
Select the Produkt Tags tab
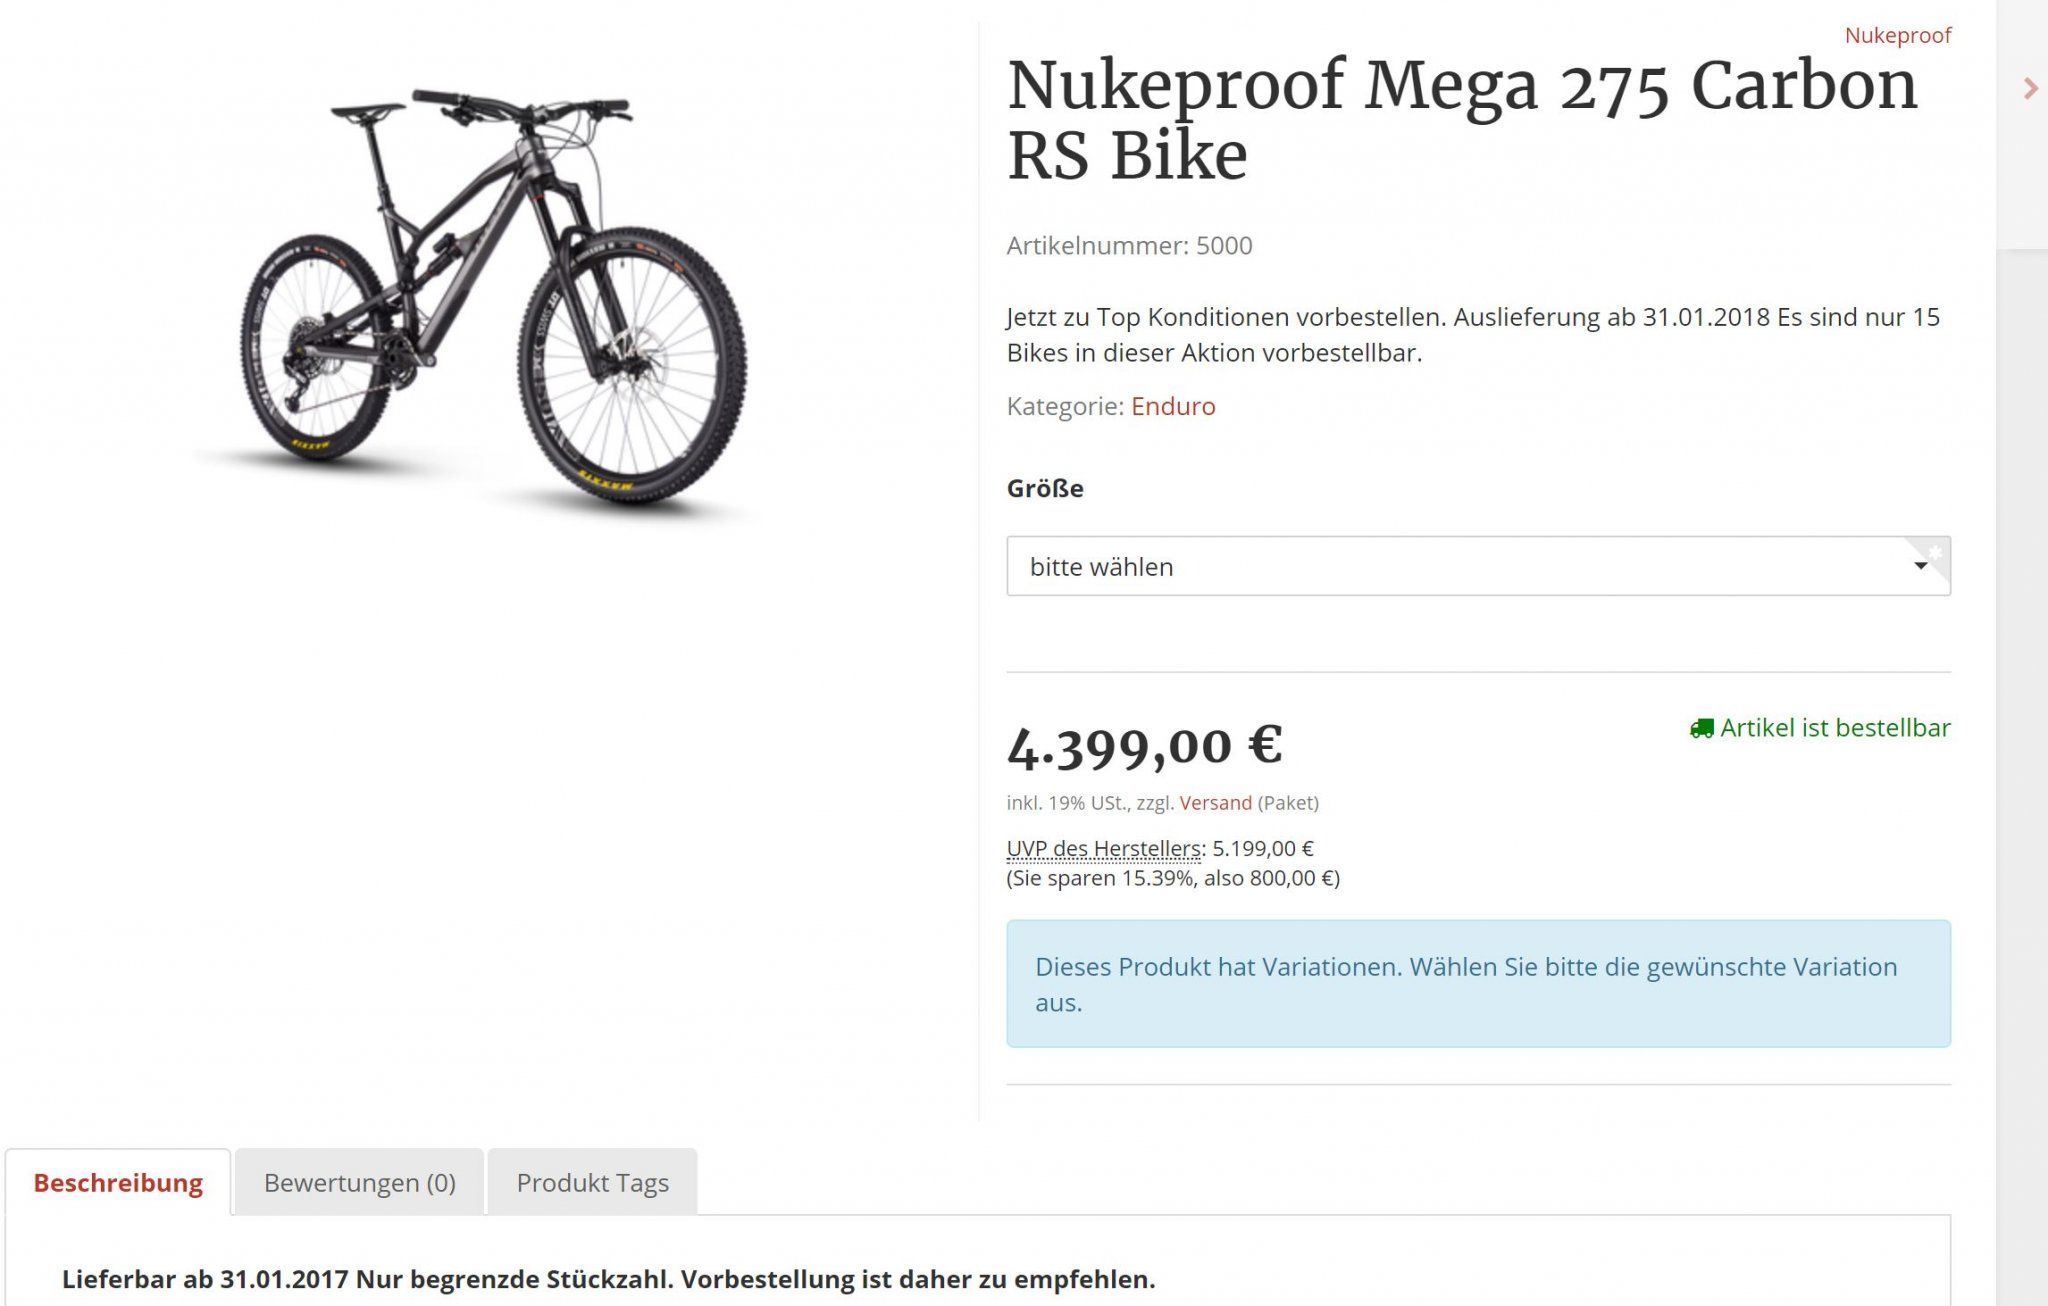tap(592, 1183)
